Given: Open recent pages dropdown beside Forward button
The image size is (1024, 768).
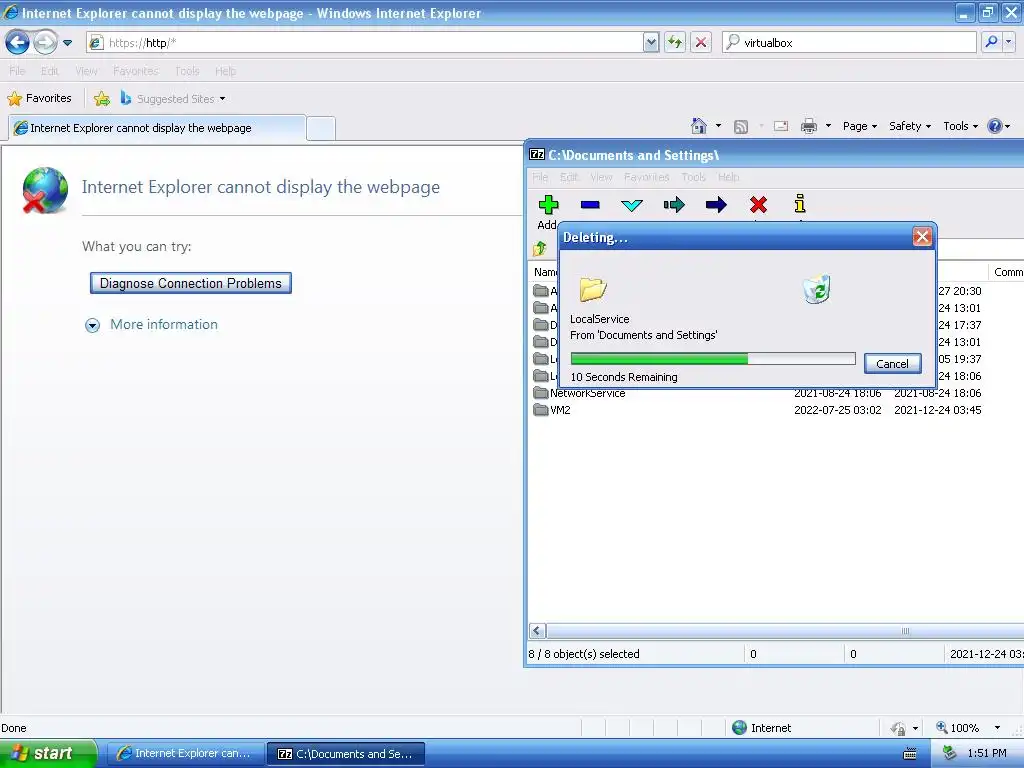Looking at the screenshot, I should click(67, 43).
